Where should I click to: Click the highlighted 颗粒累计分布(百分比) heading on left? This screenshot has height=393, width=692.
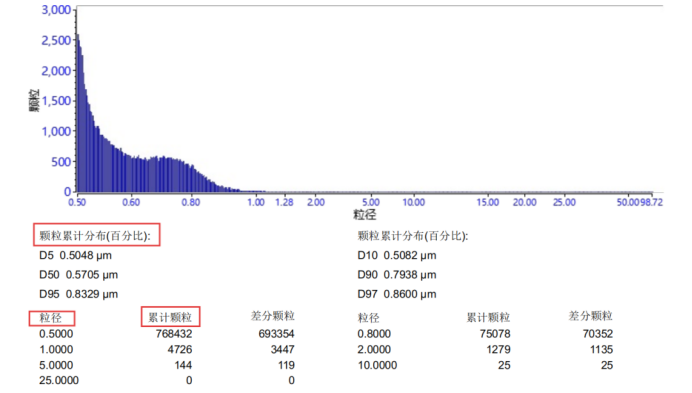(x=96, y=235)
